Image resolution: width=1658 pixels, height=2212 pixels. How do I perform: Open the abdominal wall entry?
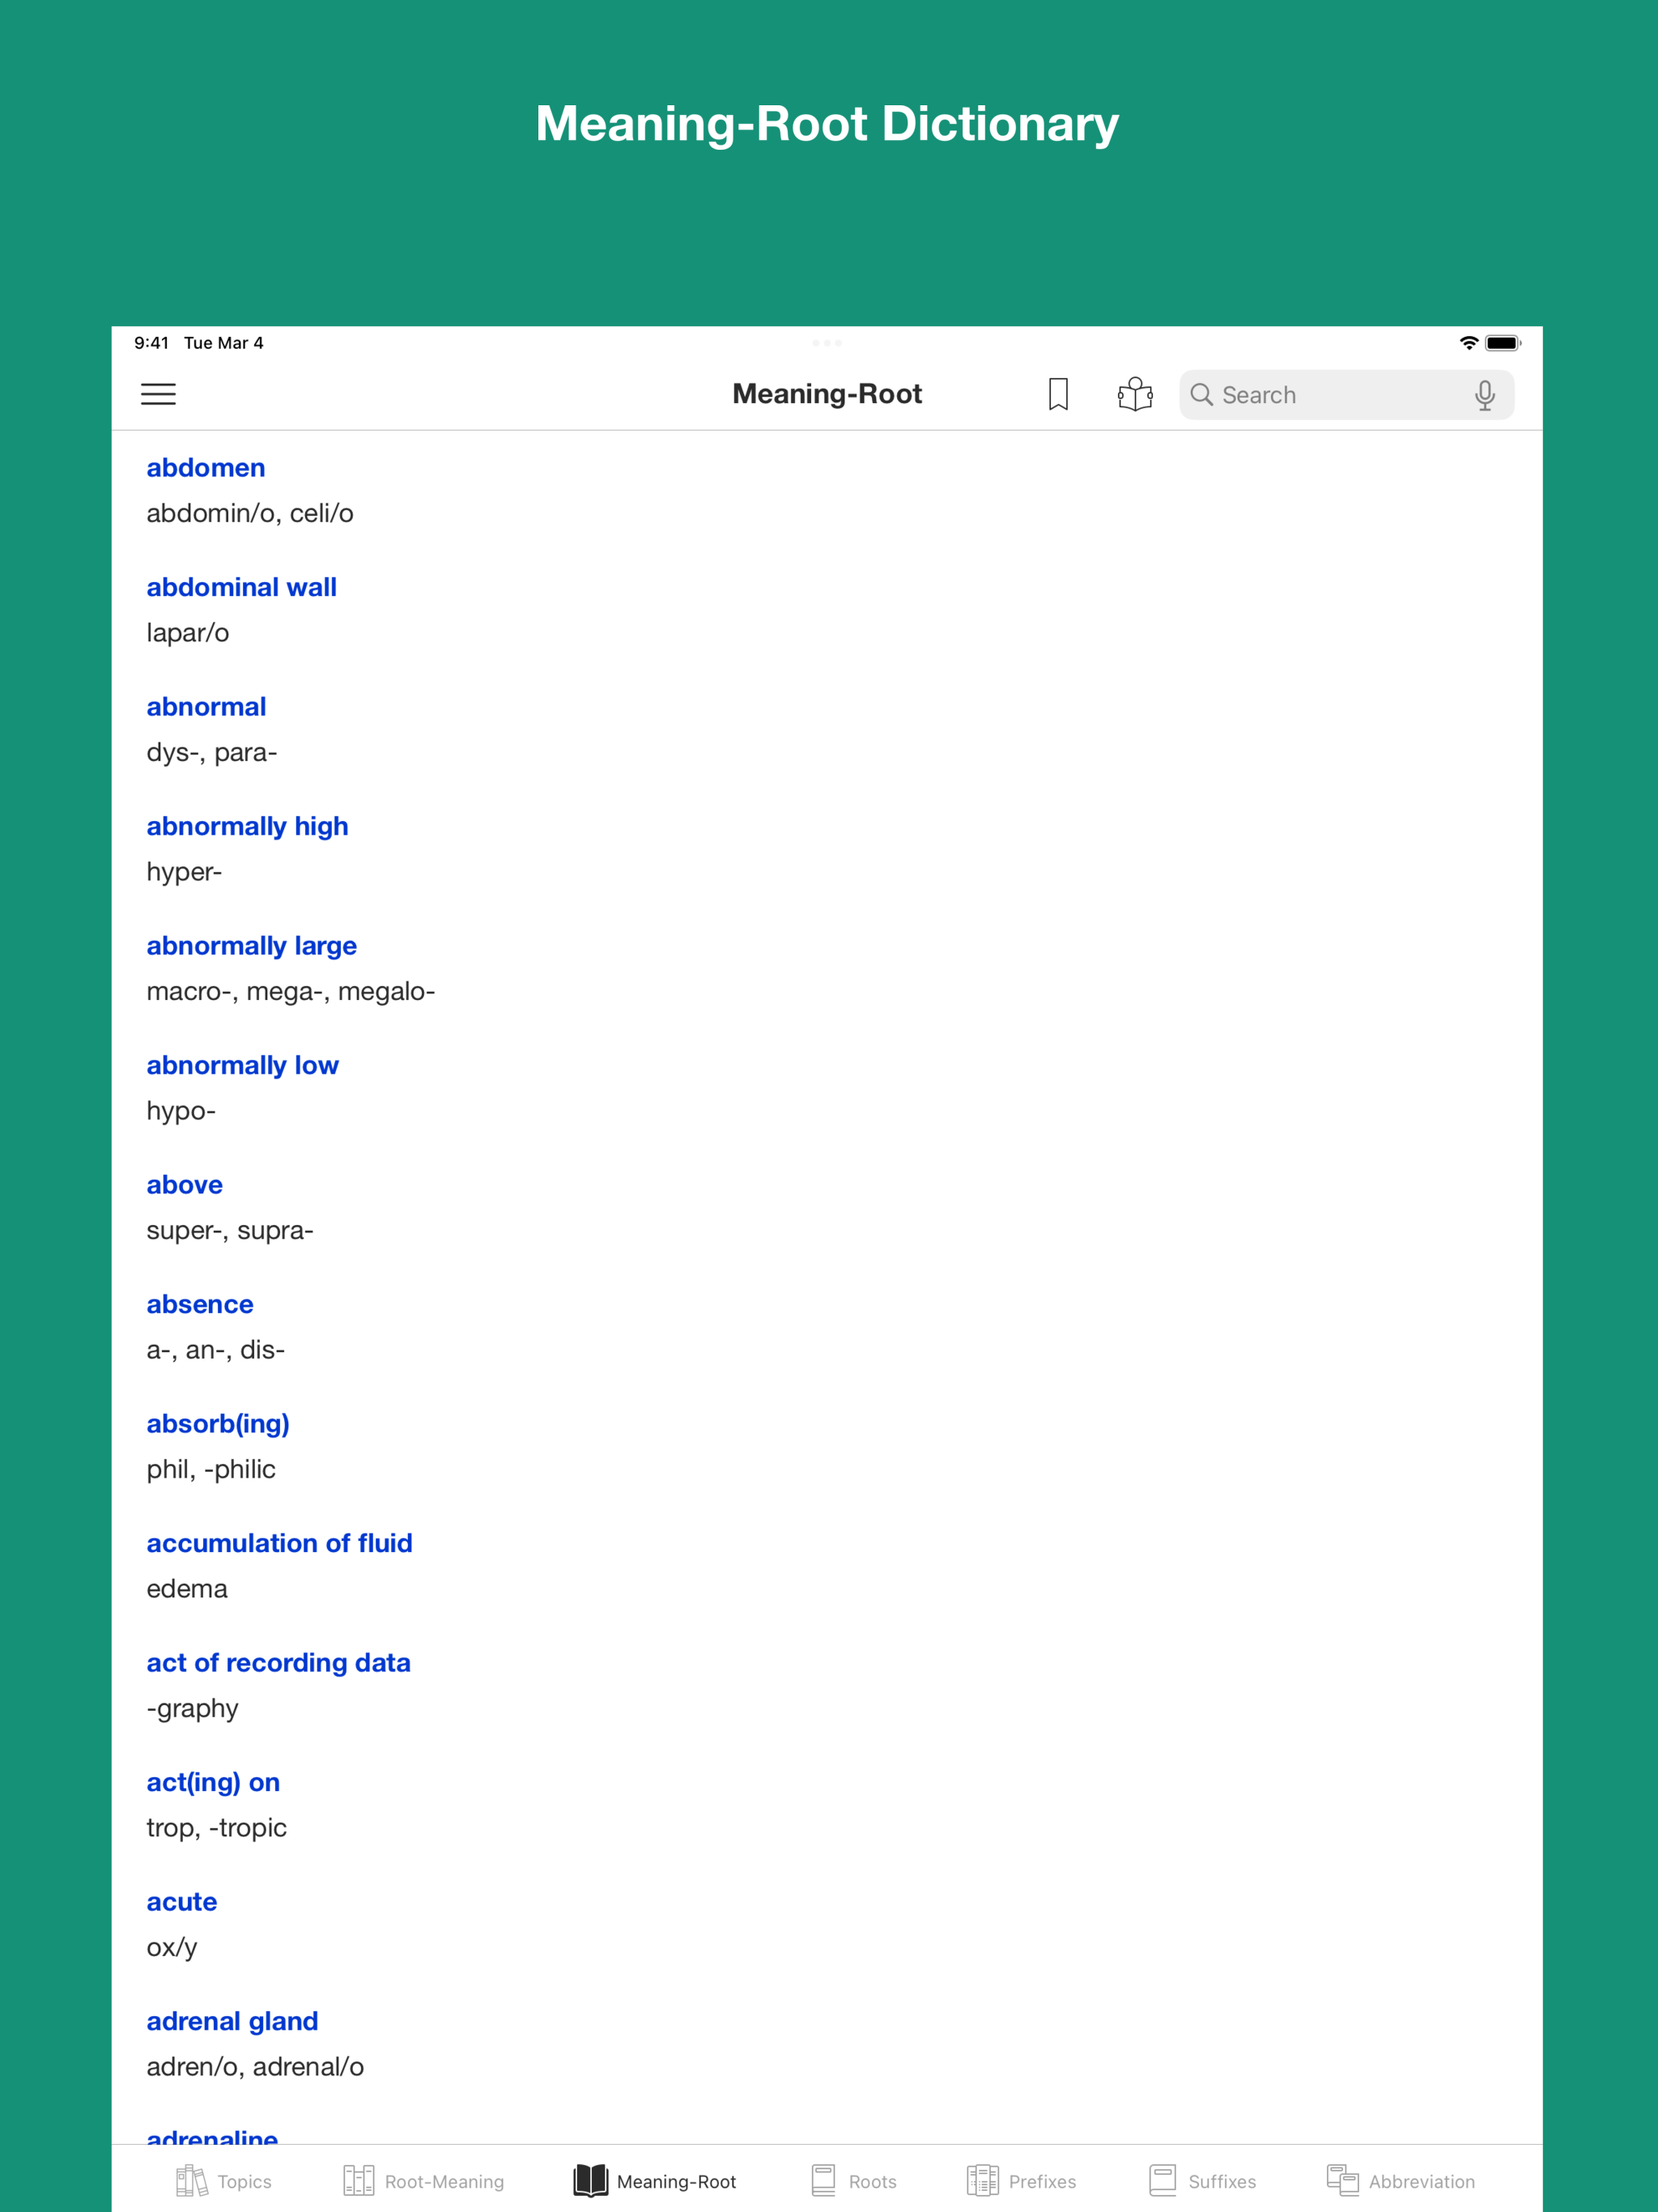[x=242, y=587]
